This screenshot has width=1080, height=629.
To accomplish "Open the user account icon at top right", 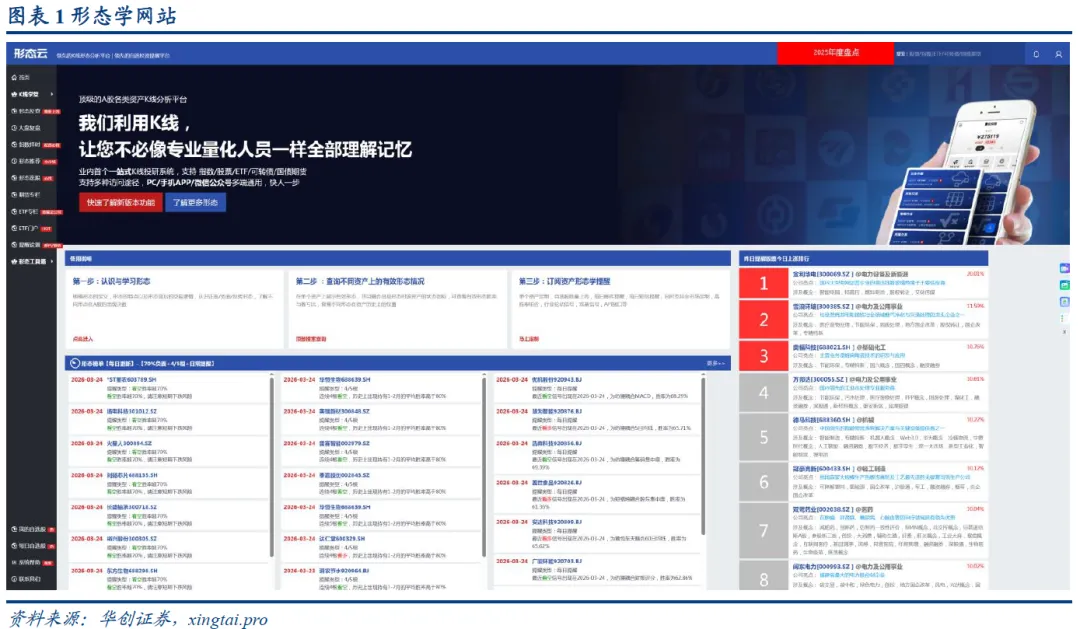I will [x=1058, y=54].
